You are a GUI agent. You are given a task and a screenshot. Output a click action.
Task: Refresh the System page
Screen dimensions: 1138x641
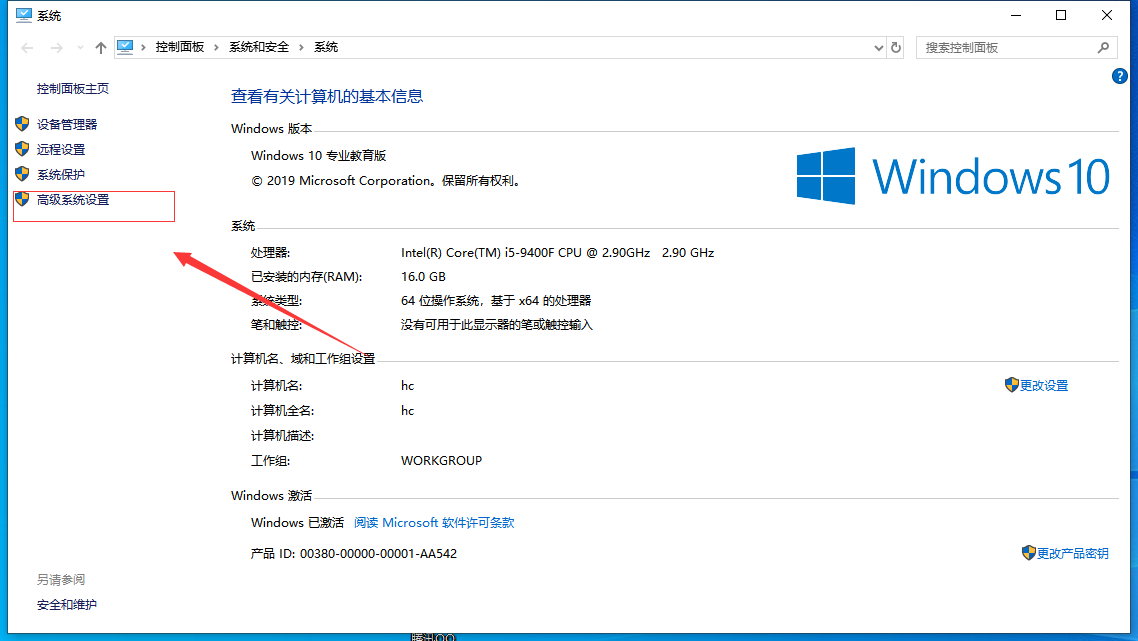(896, 48)
